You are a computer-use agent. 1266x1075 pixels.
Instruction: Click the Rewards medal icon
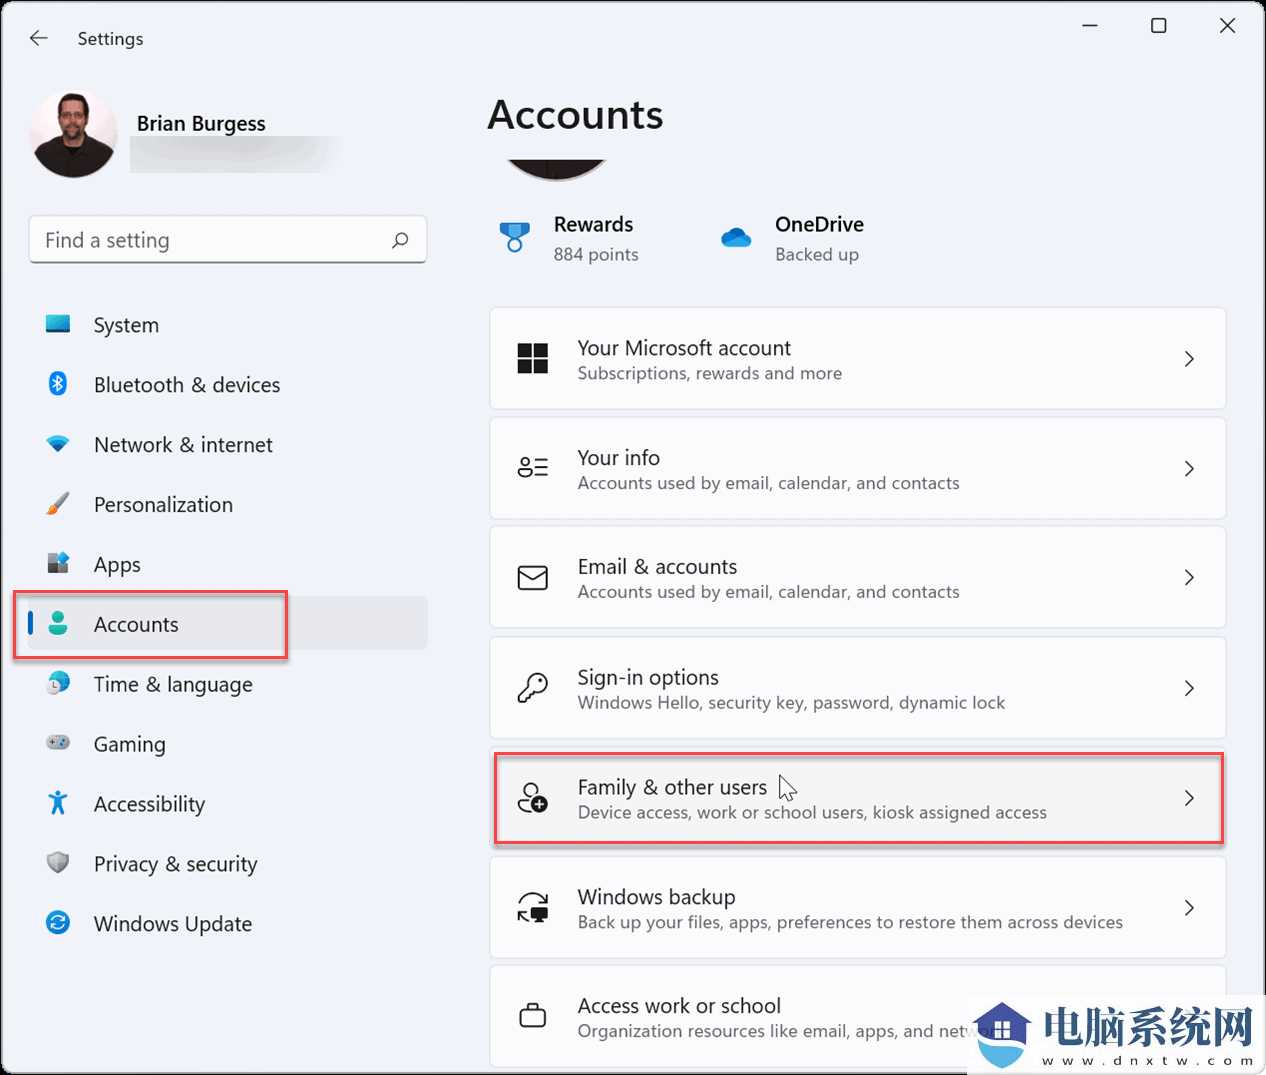(x=514, y=238)
